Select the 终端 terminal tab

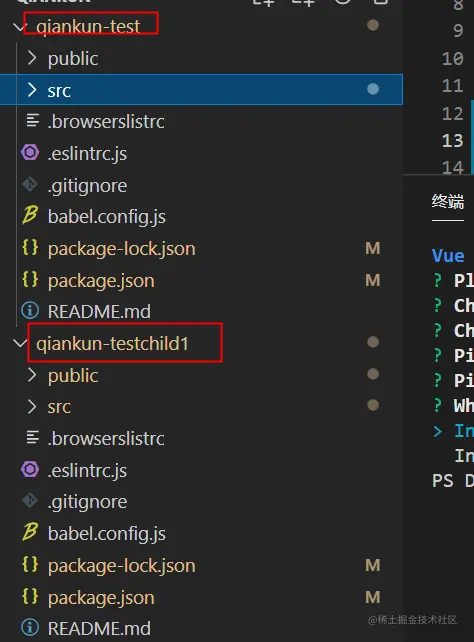point(448,202)
